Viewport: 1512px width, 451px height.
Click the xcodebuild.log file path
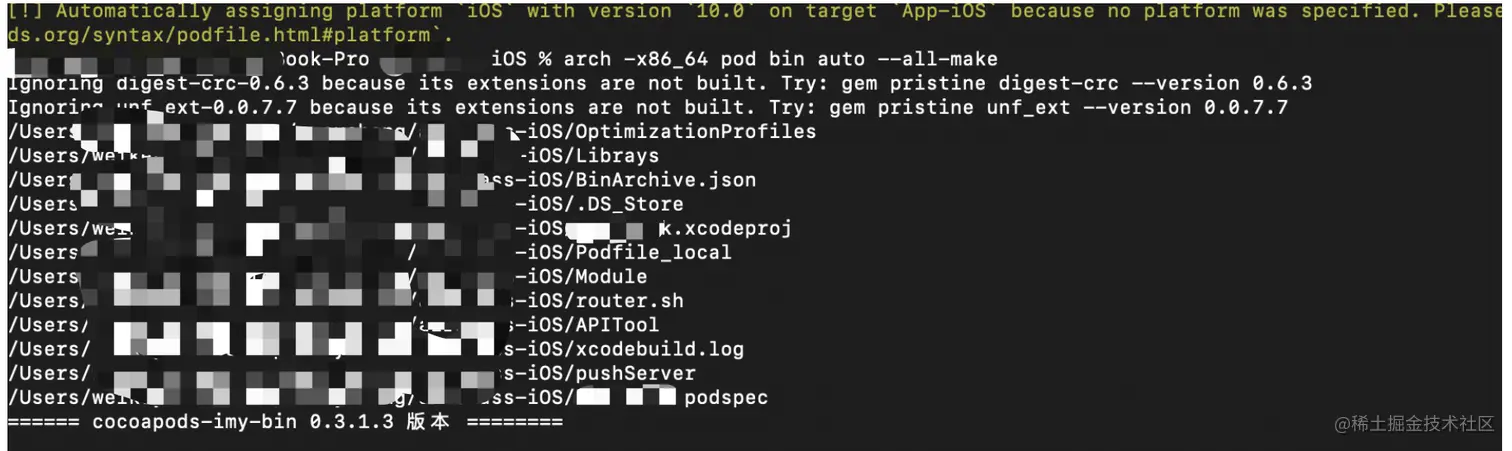coord(376,349)
